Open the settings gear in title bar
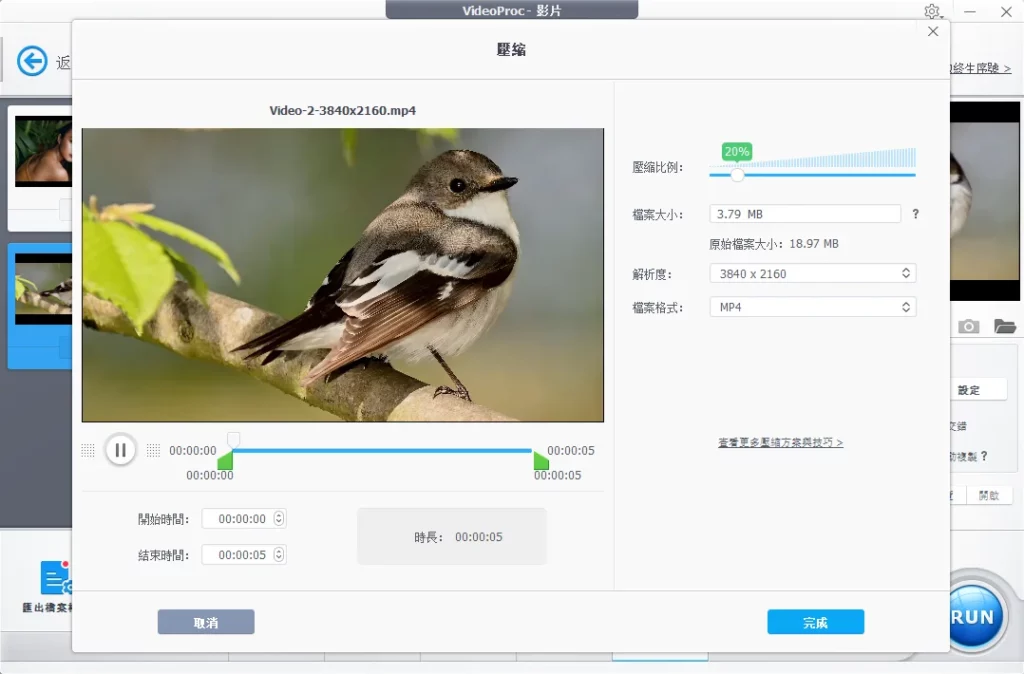The width and height of the screenshot is (1024, 674). coord(932,11)
